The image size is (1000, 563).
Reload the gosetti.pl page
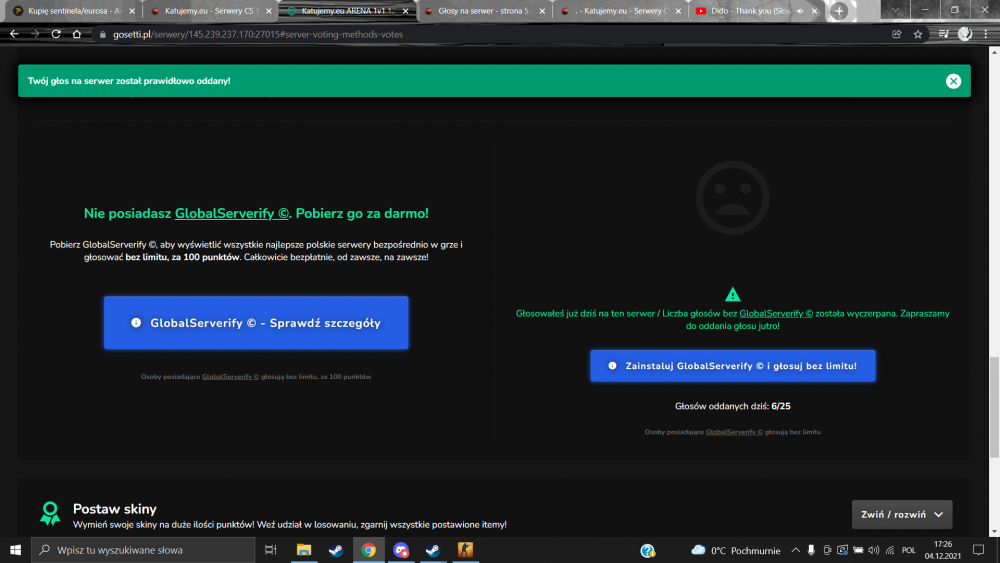pos(56,34)
